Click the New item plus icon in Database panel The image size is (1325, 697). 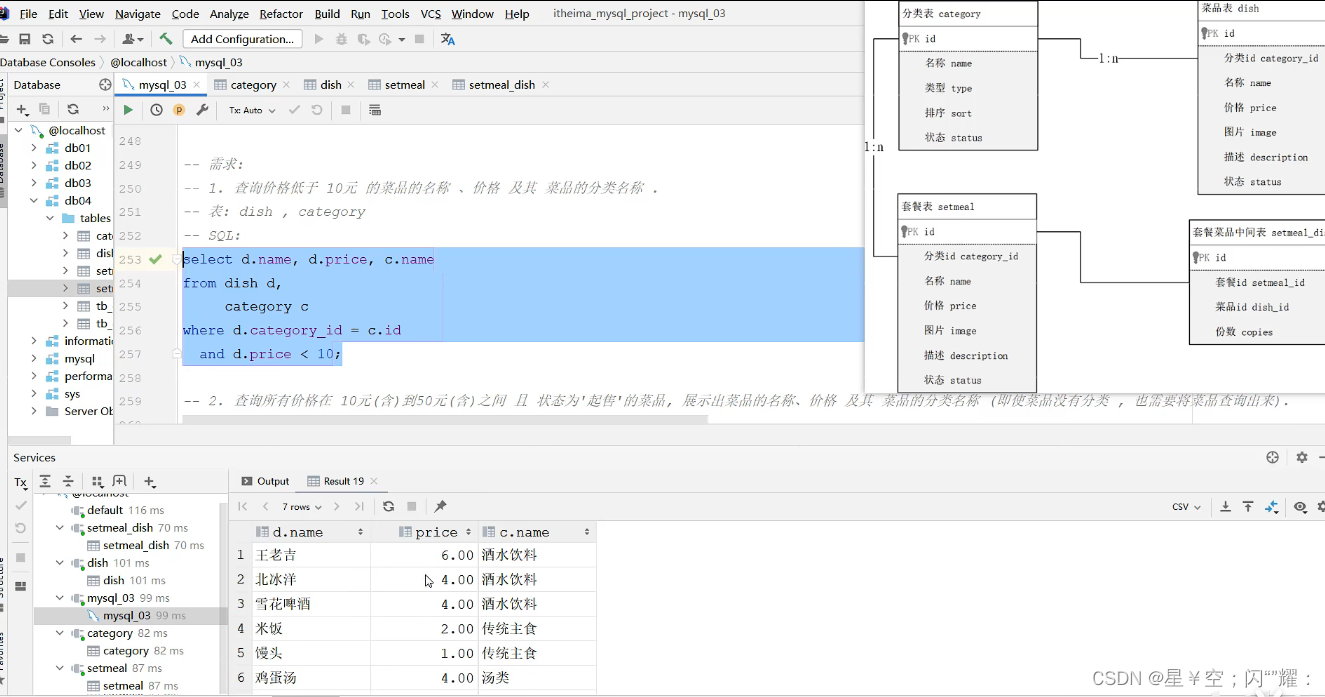pos(22,110)
